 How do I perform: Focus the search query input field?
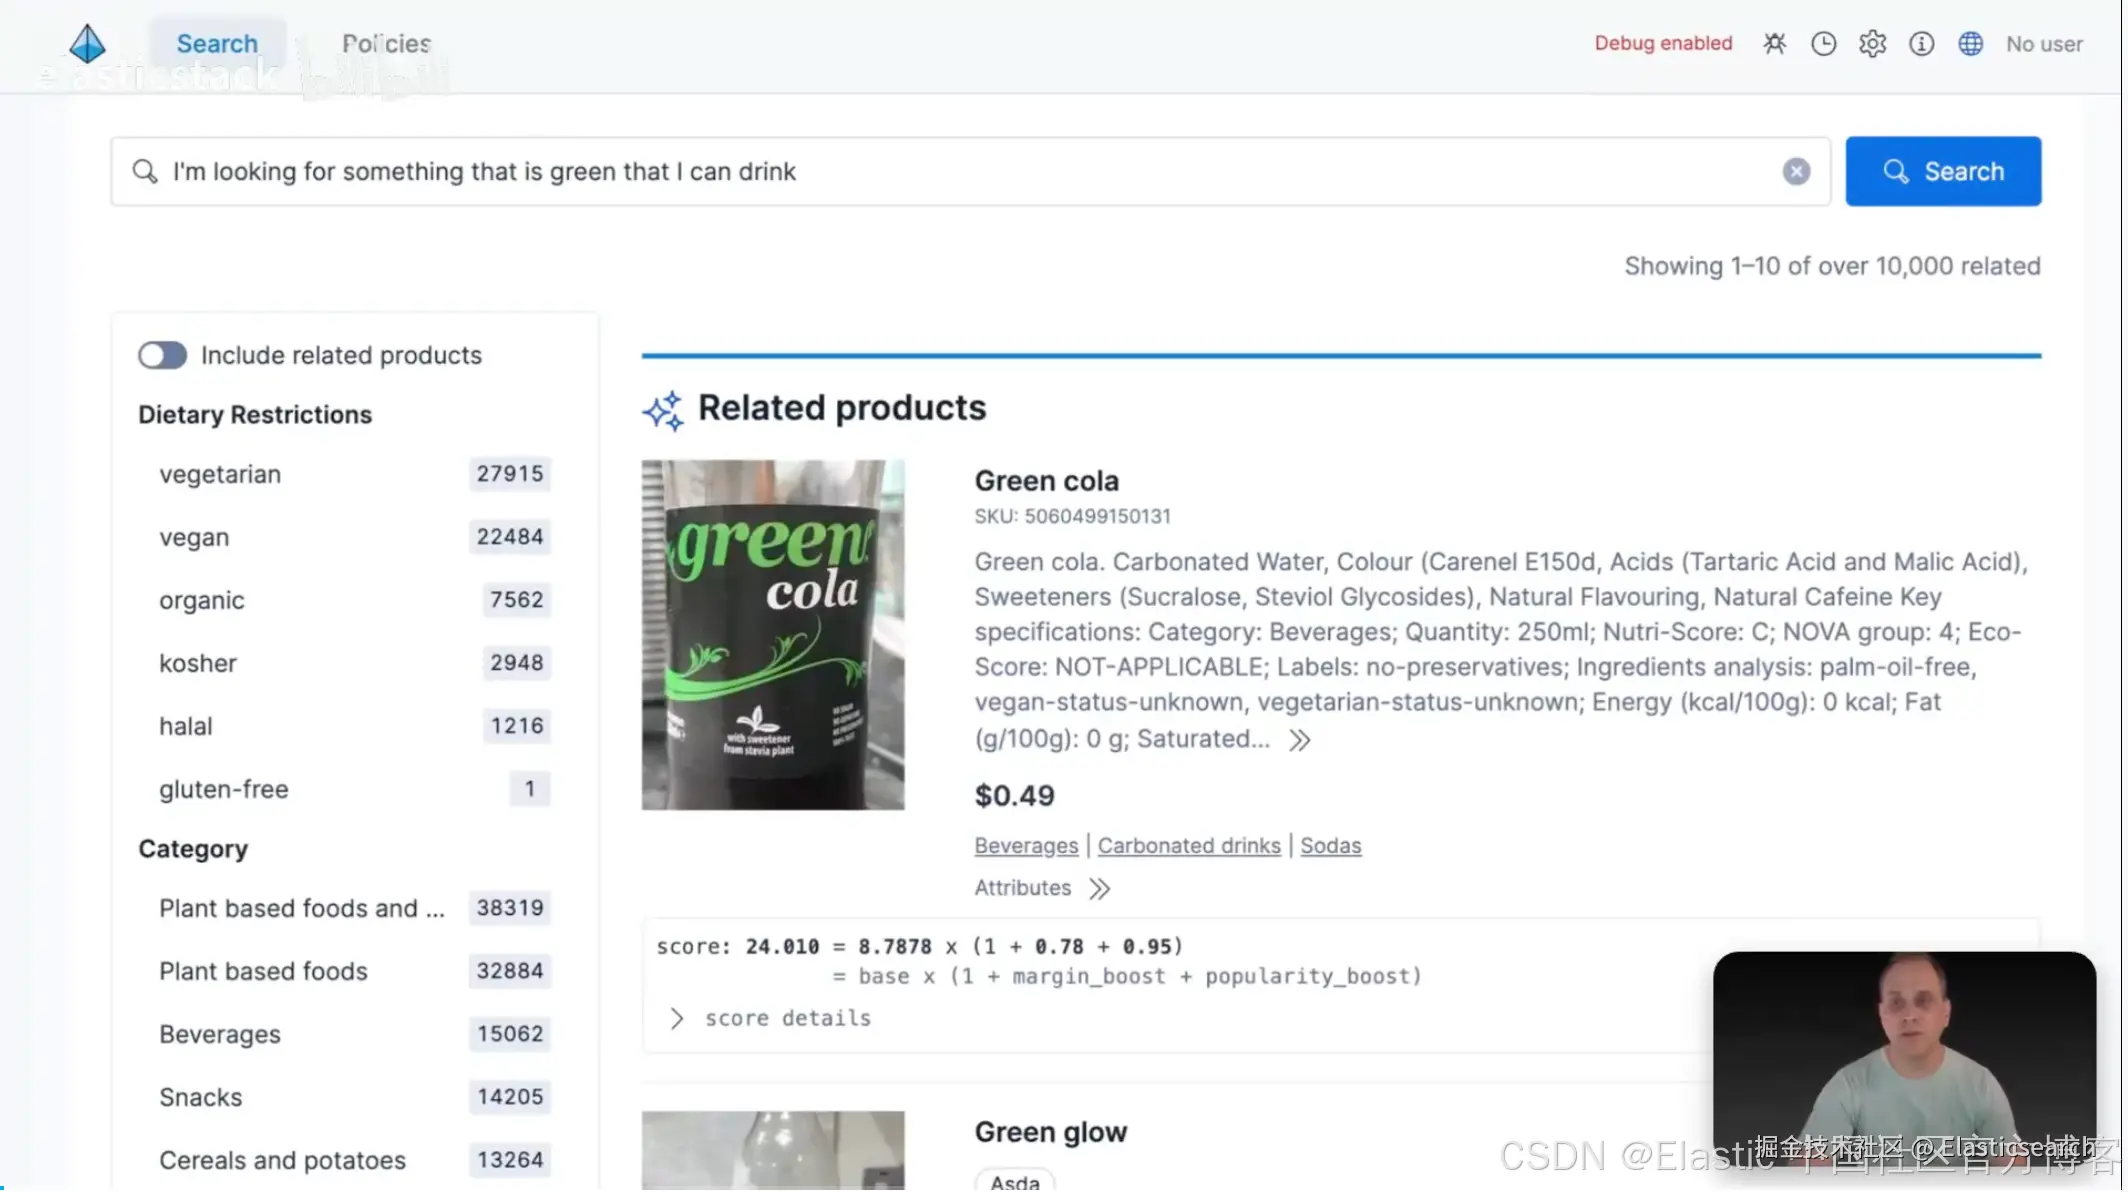970,172
